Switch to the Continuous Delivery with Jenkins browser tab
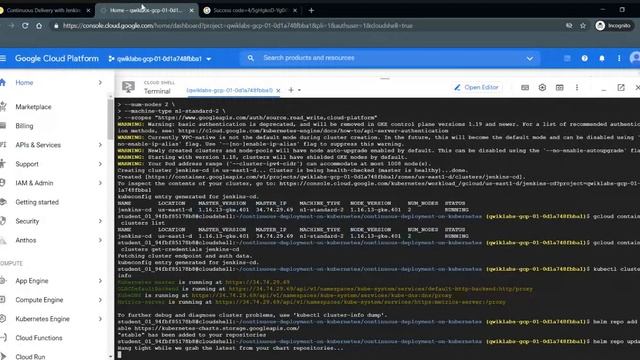The image size is (640, 360). coord(45,11)
